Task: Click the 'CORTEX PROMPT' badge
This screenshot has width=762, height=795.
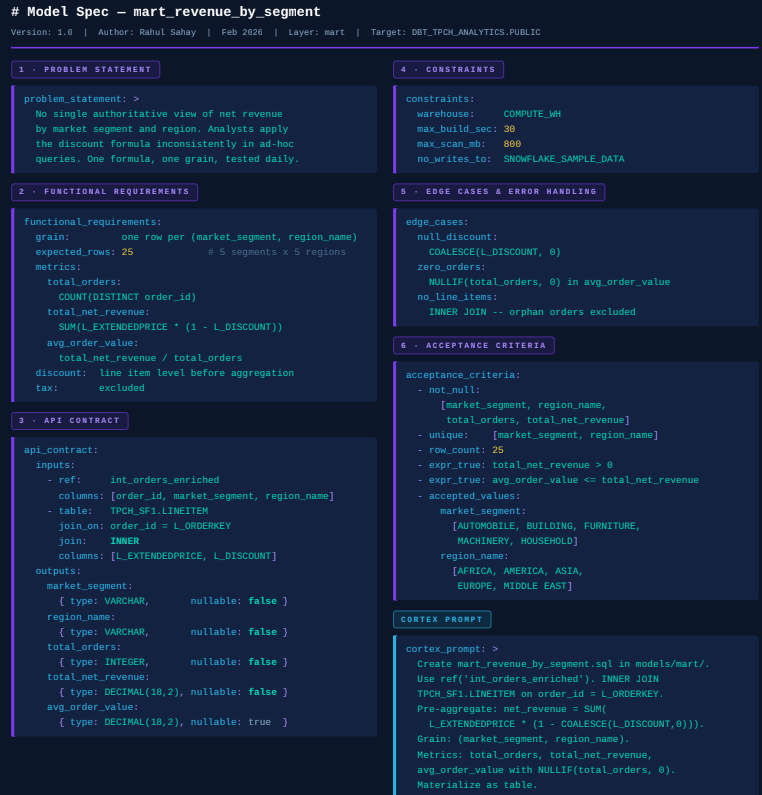Action: click(442, 620)
